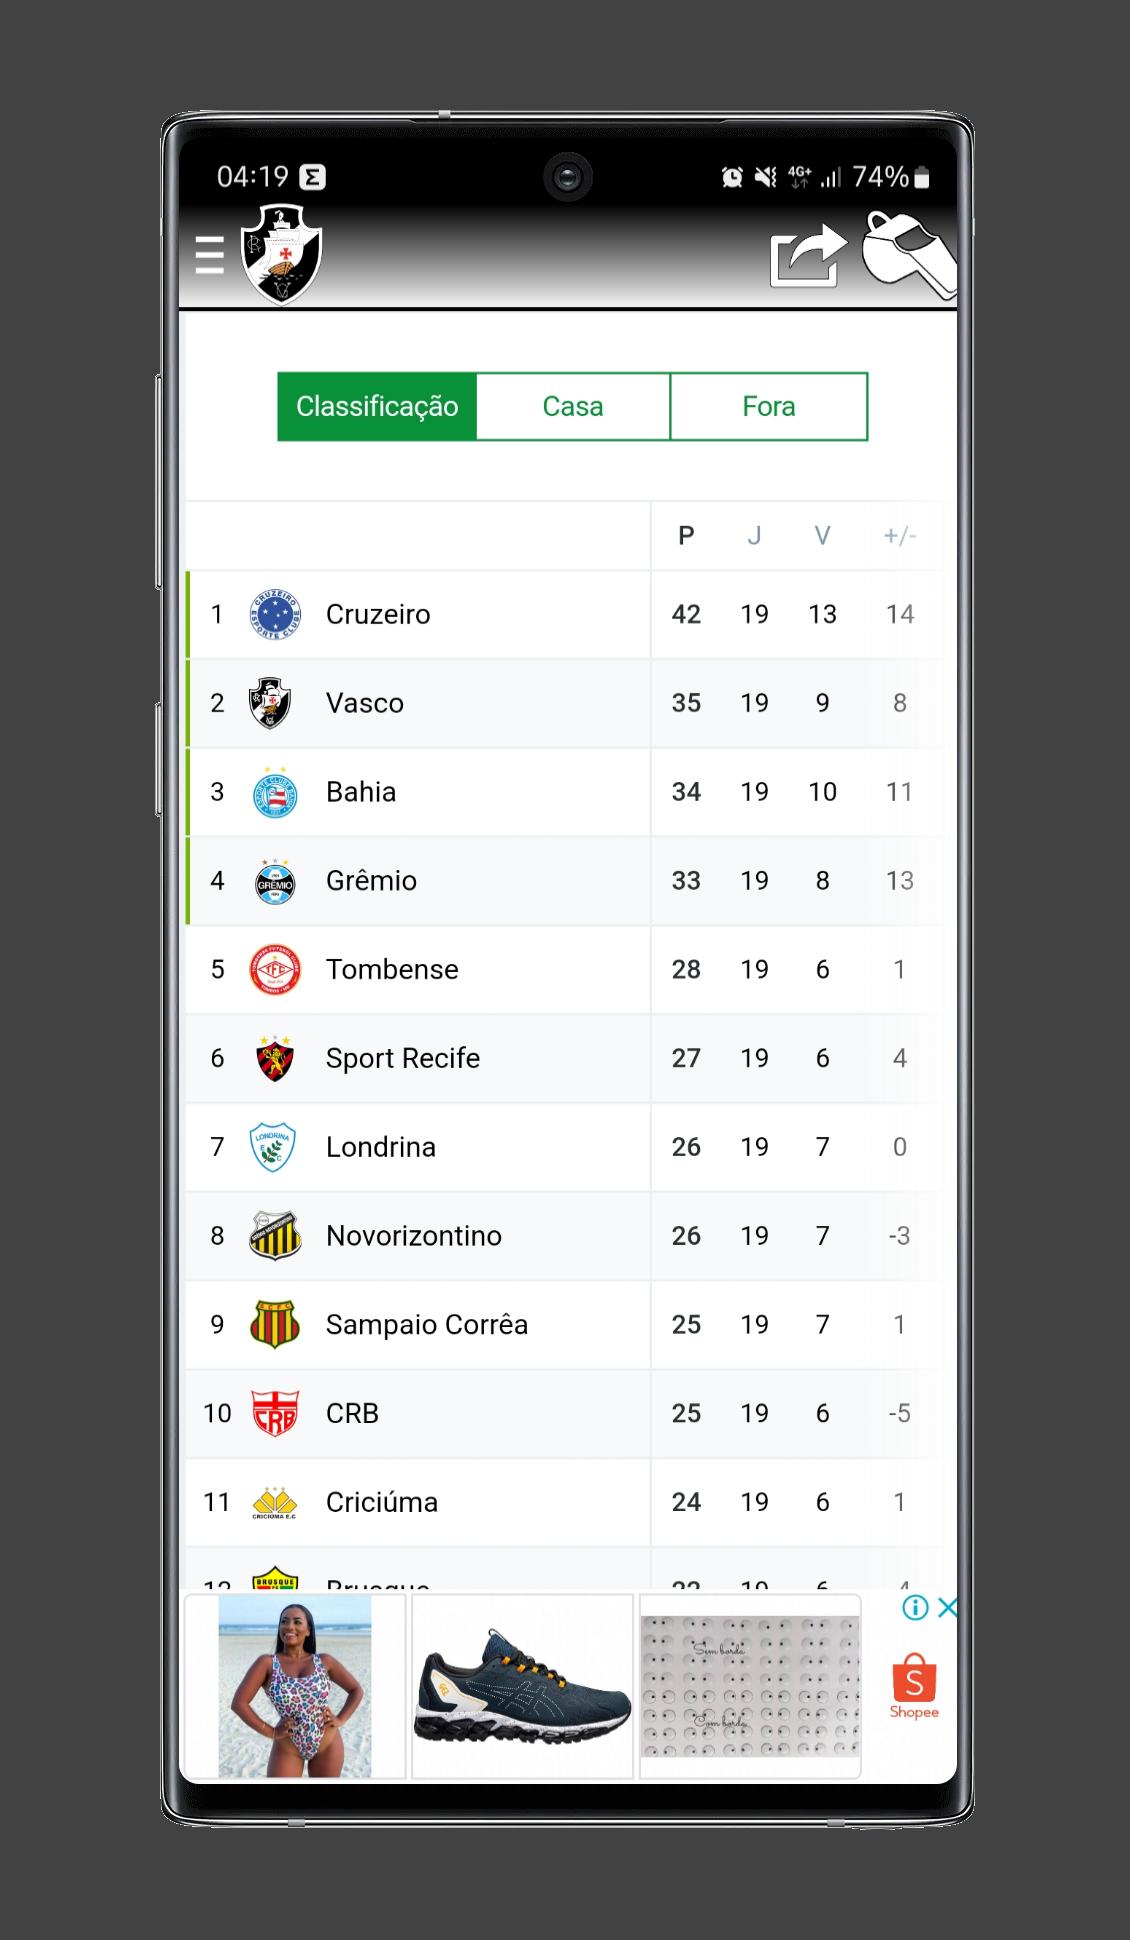Viewport: 1130px width, 1940px height.
Task: Sort by the P points column header
Action: coord(686,536)
